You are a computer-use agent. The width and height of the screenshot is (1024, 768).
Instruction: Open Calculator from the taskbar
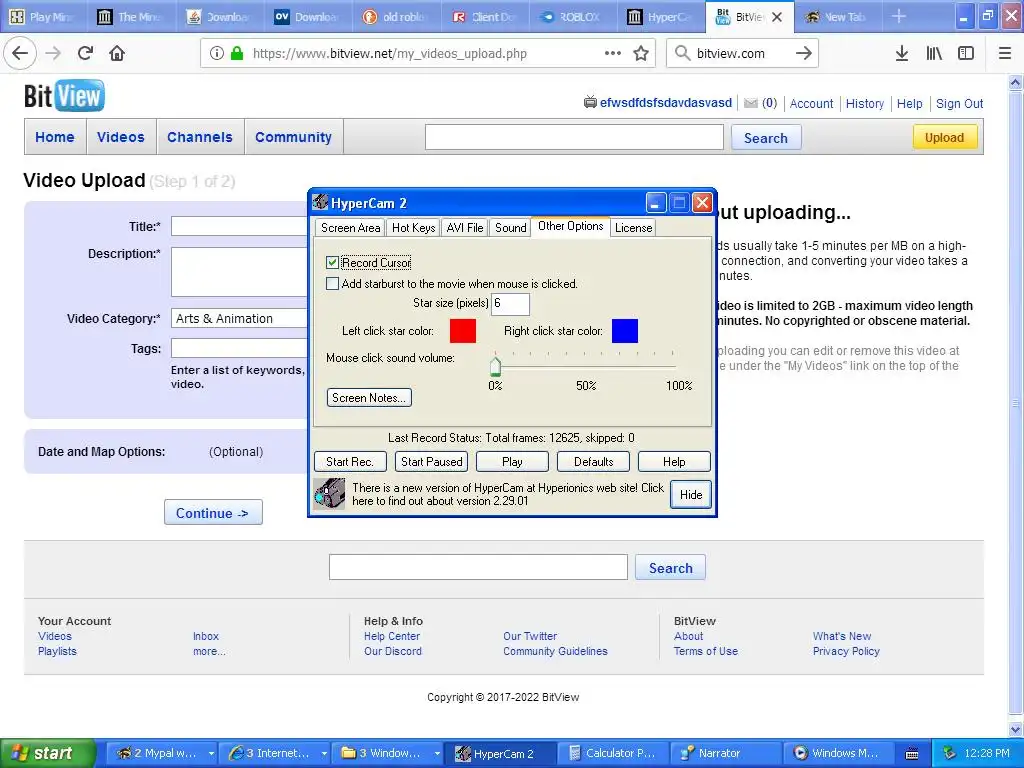click(x=613, y=754)
